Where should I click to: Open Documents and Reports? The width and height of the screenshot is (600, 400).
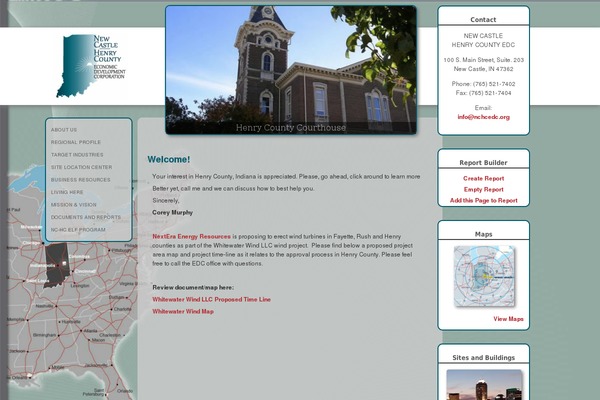[86, 217]
